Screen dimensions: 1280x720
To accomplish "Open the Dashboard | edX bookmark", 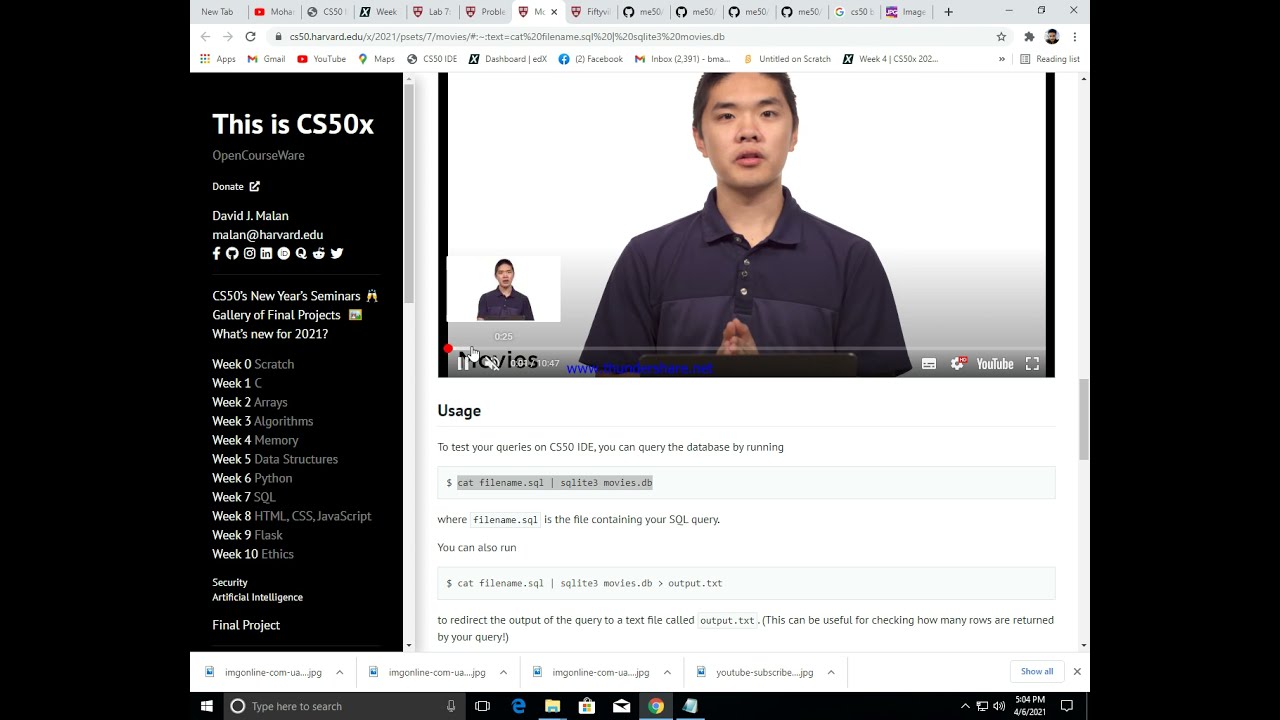I will [507, 59].
